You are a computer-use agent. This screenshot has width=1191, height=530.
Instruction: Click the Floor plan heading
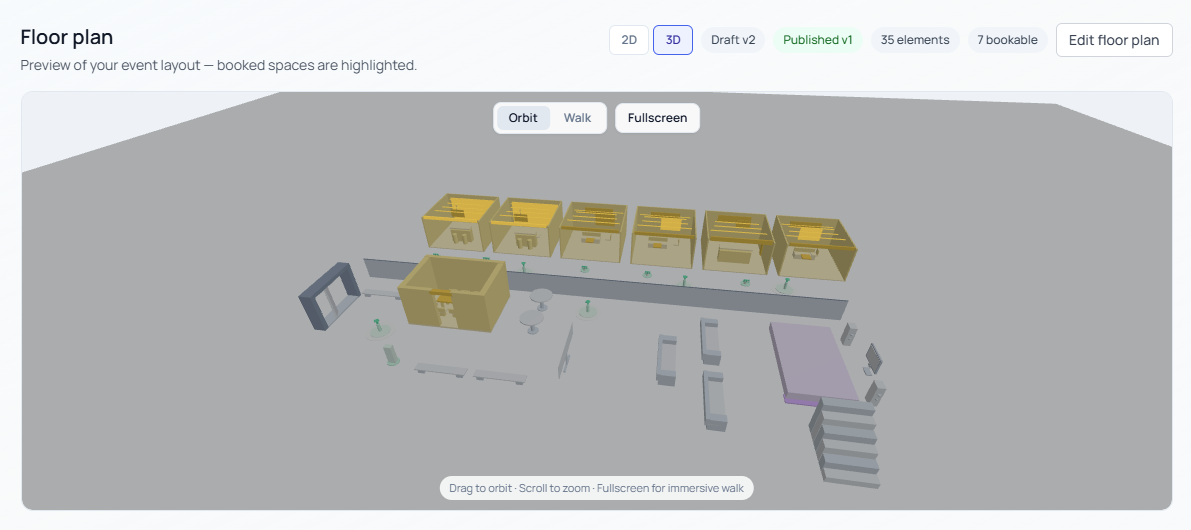pyautogui.click(x=67, y=36)
